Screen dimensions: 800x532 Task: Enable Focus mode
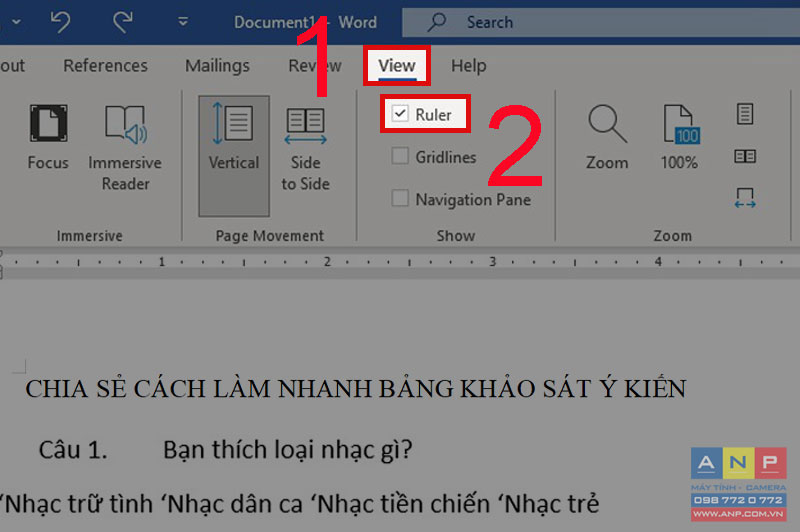coord(48,138)
